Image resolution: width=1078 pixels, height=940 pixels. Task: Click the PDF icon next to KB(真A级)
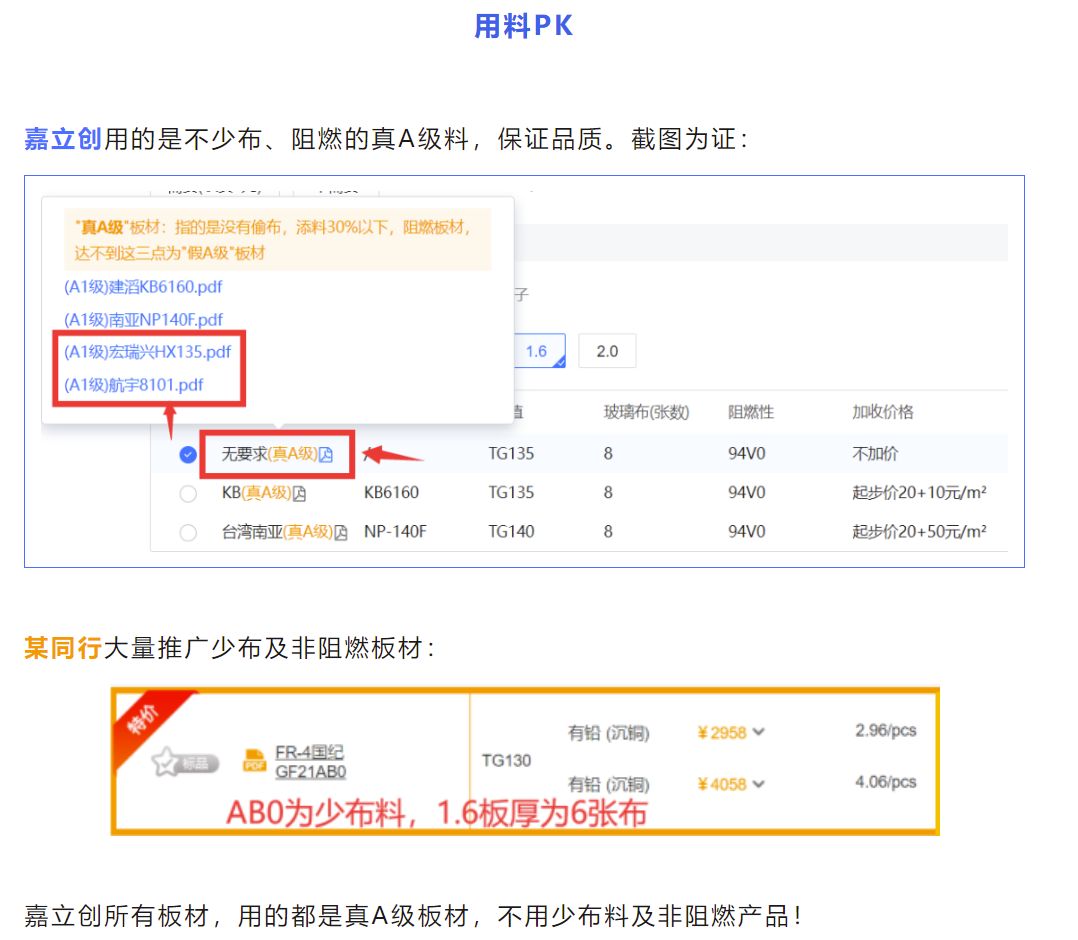pos(299,494)
